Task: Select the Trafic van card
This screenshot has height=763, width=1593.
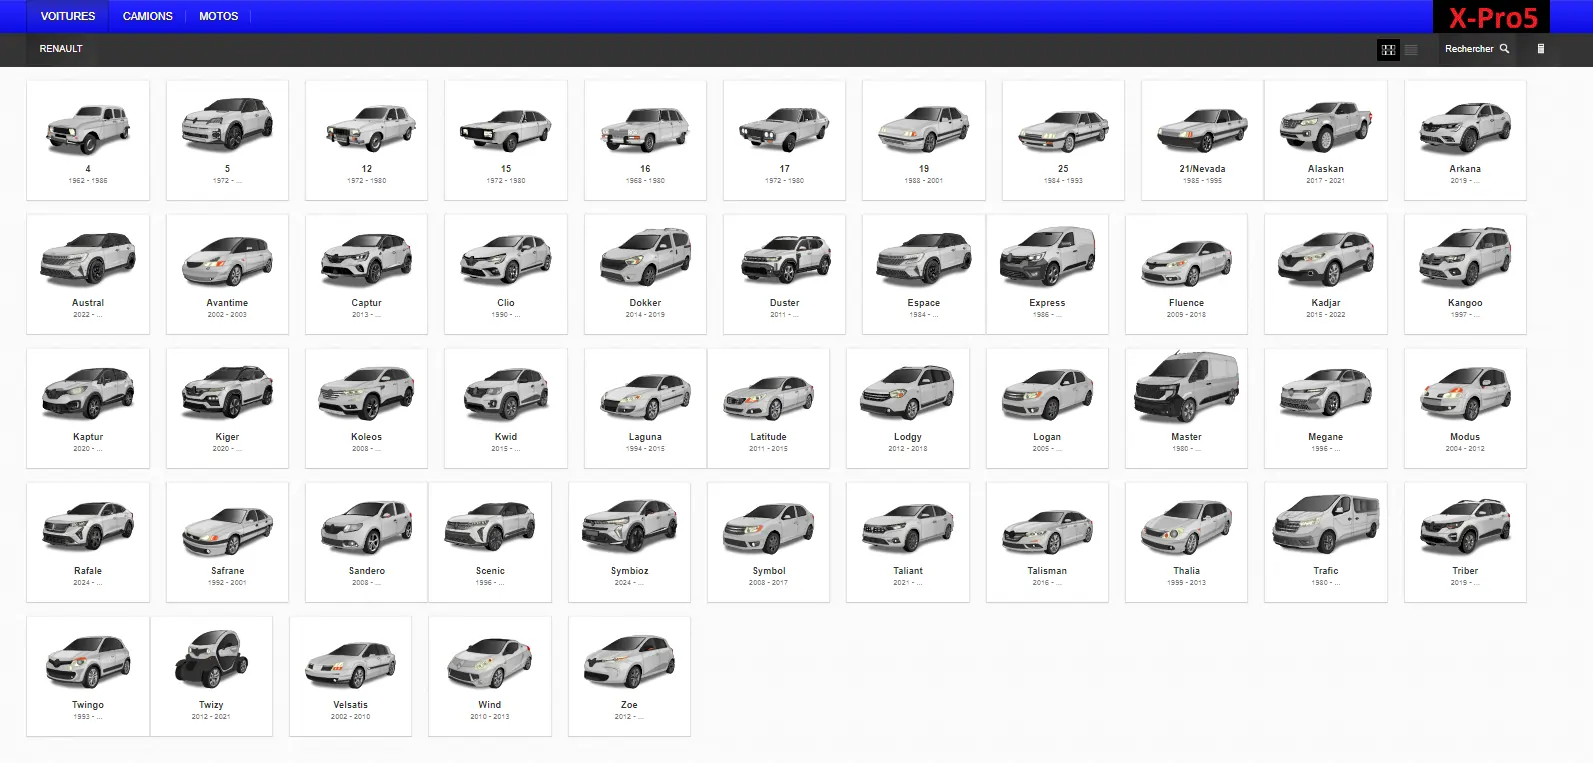Action: tap(1326, 542)
